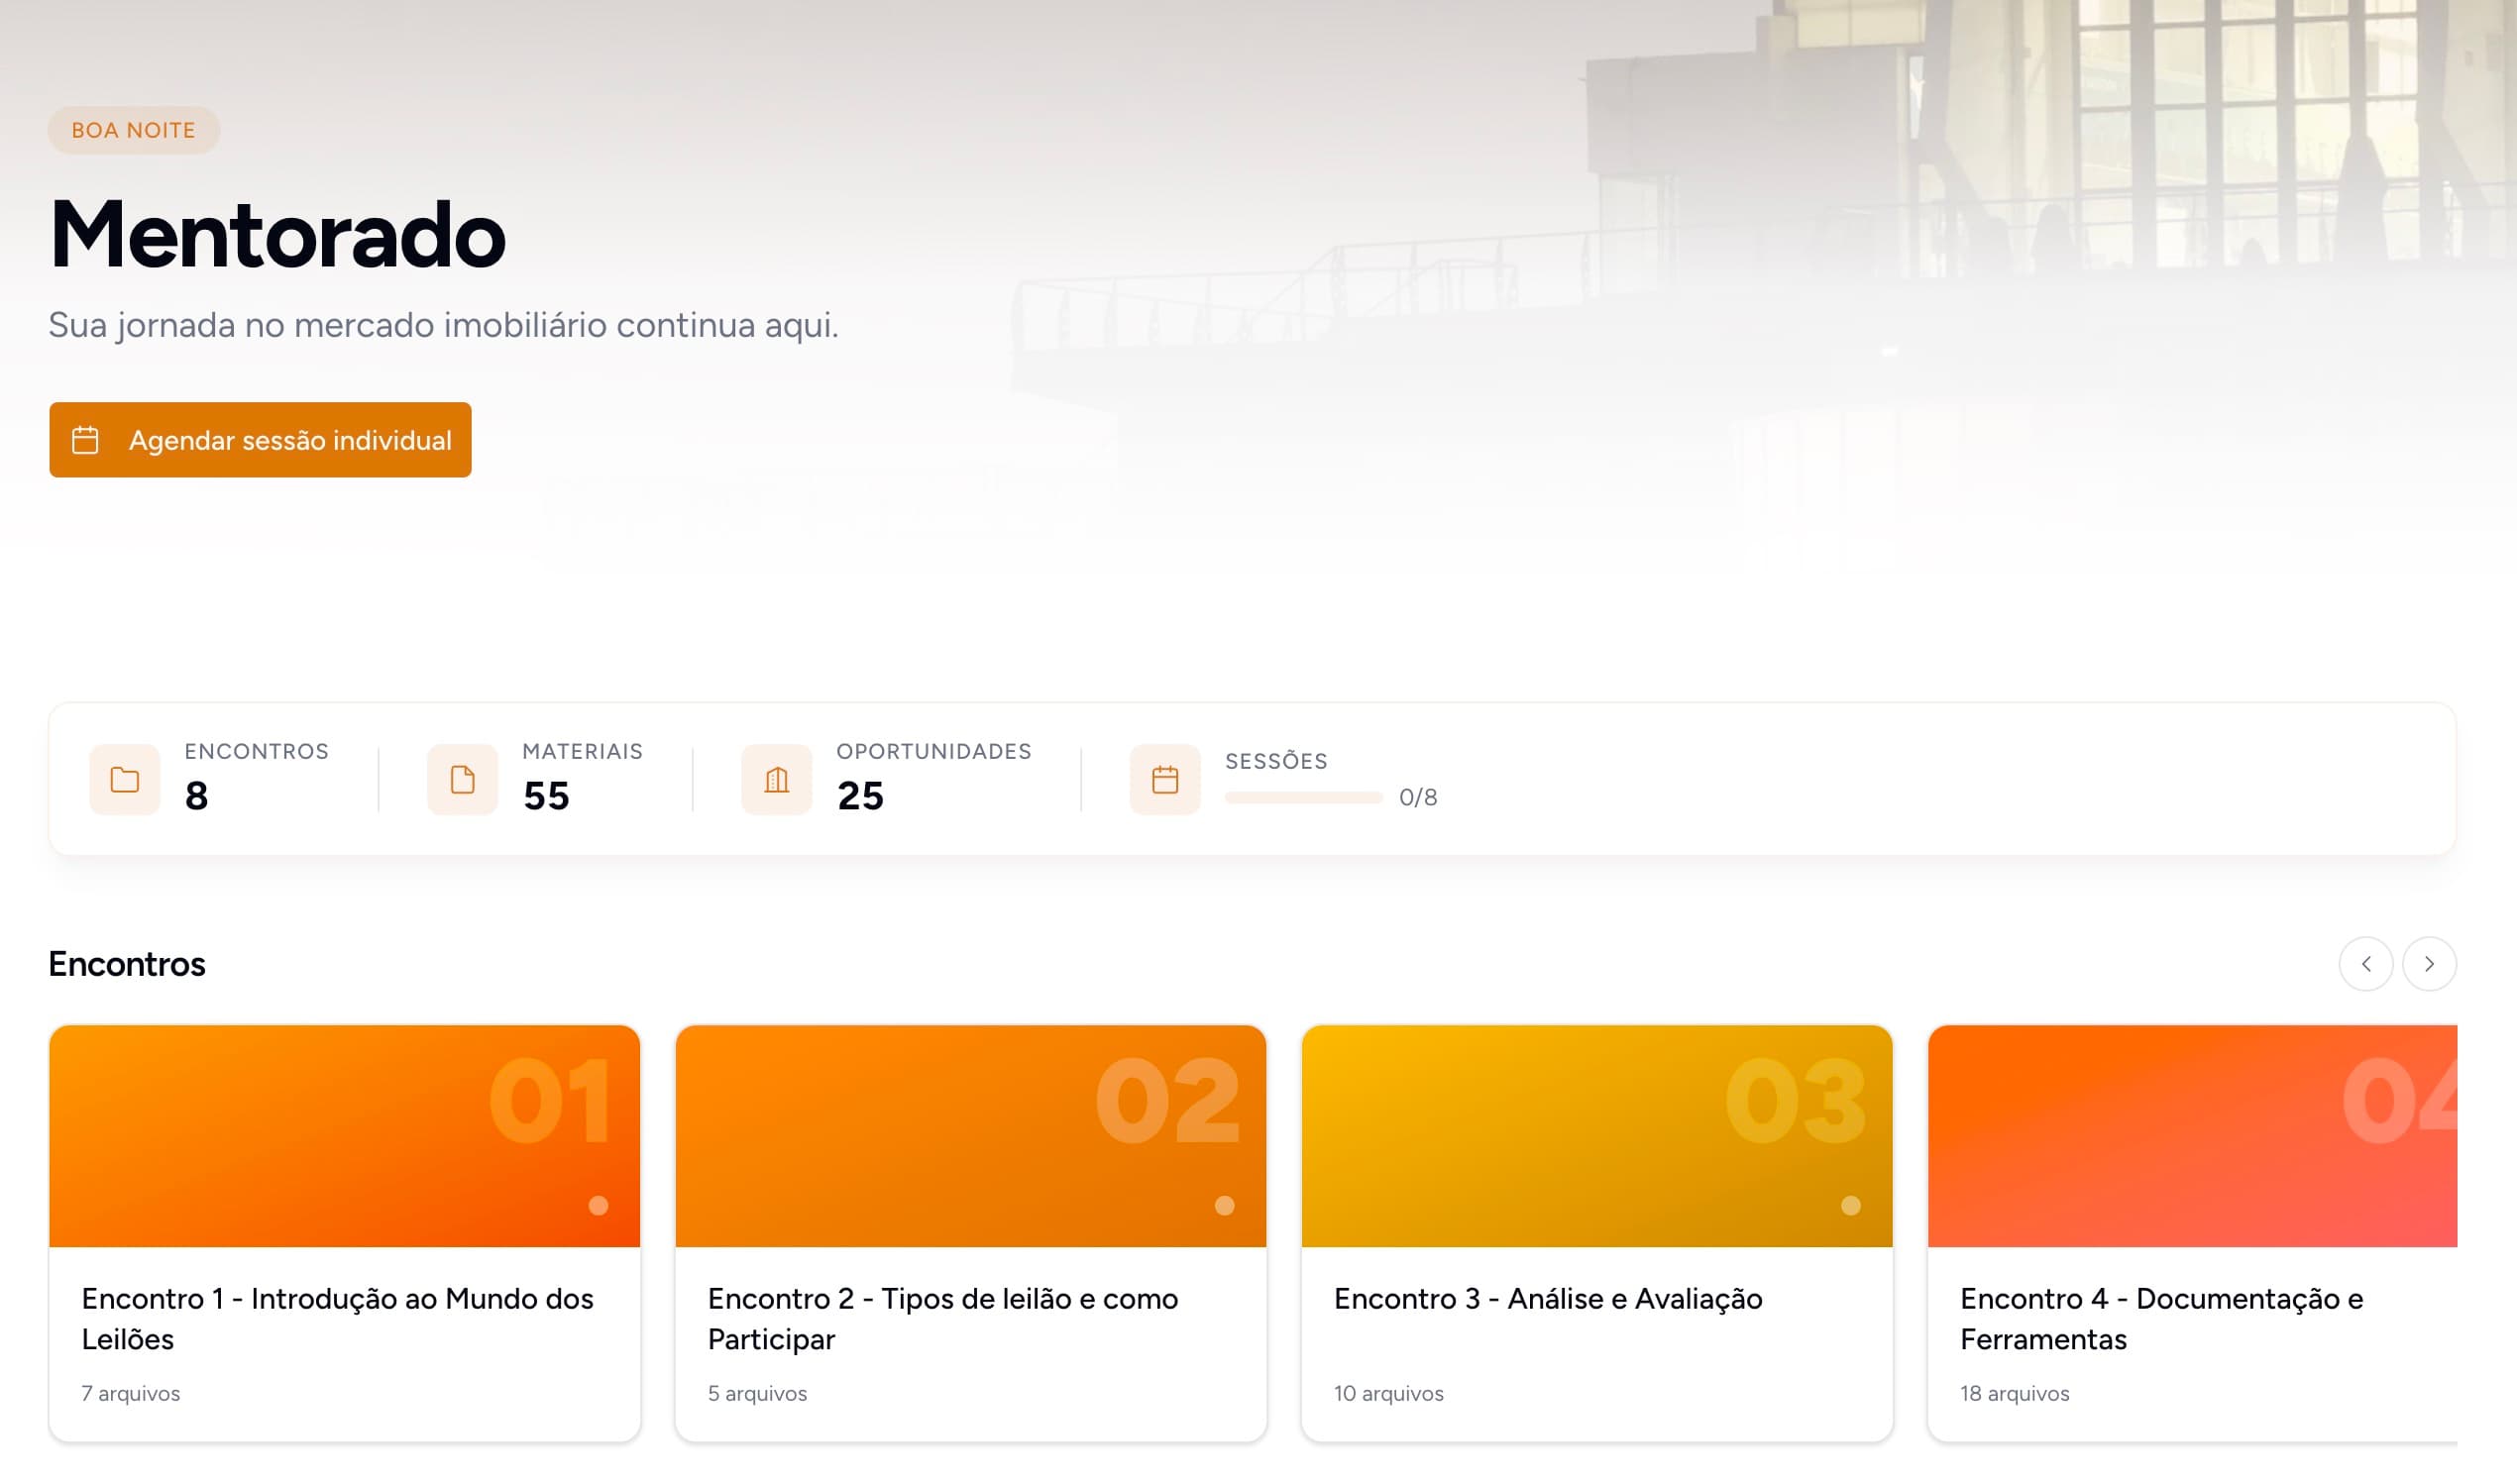Open Encontro 1 - Introdução ao Mundo dos Leilões

point(338,1319)
